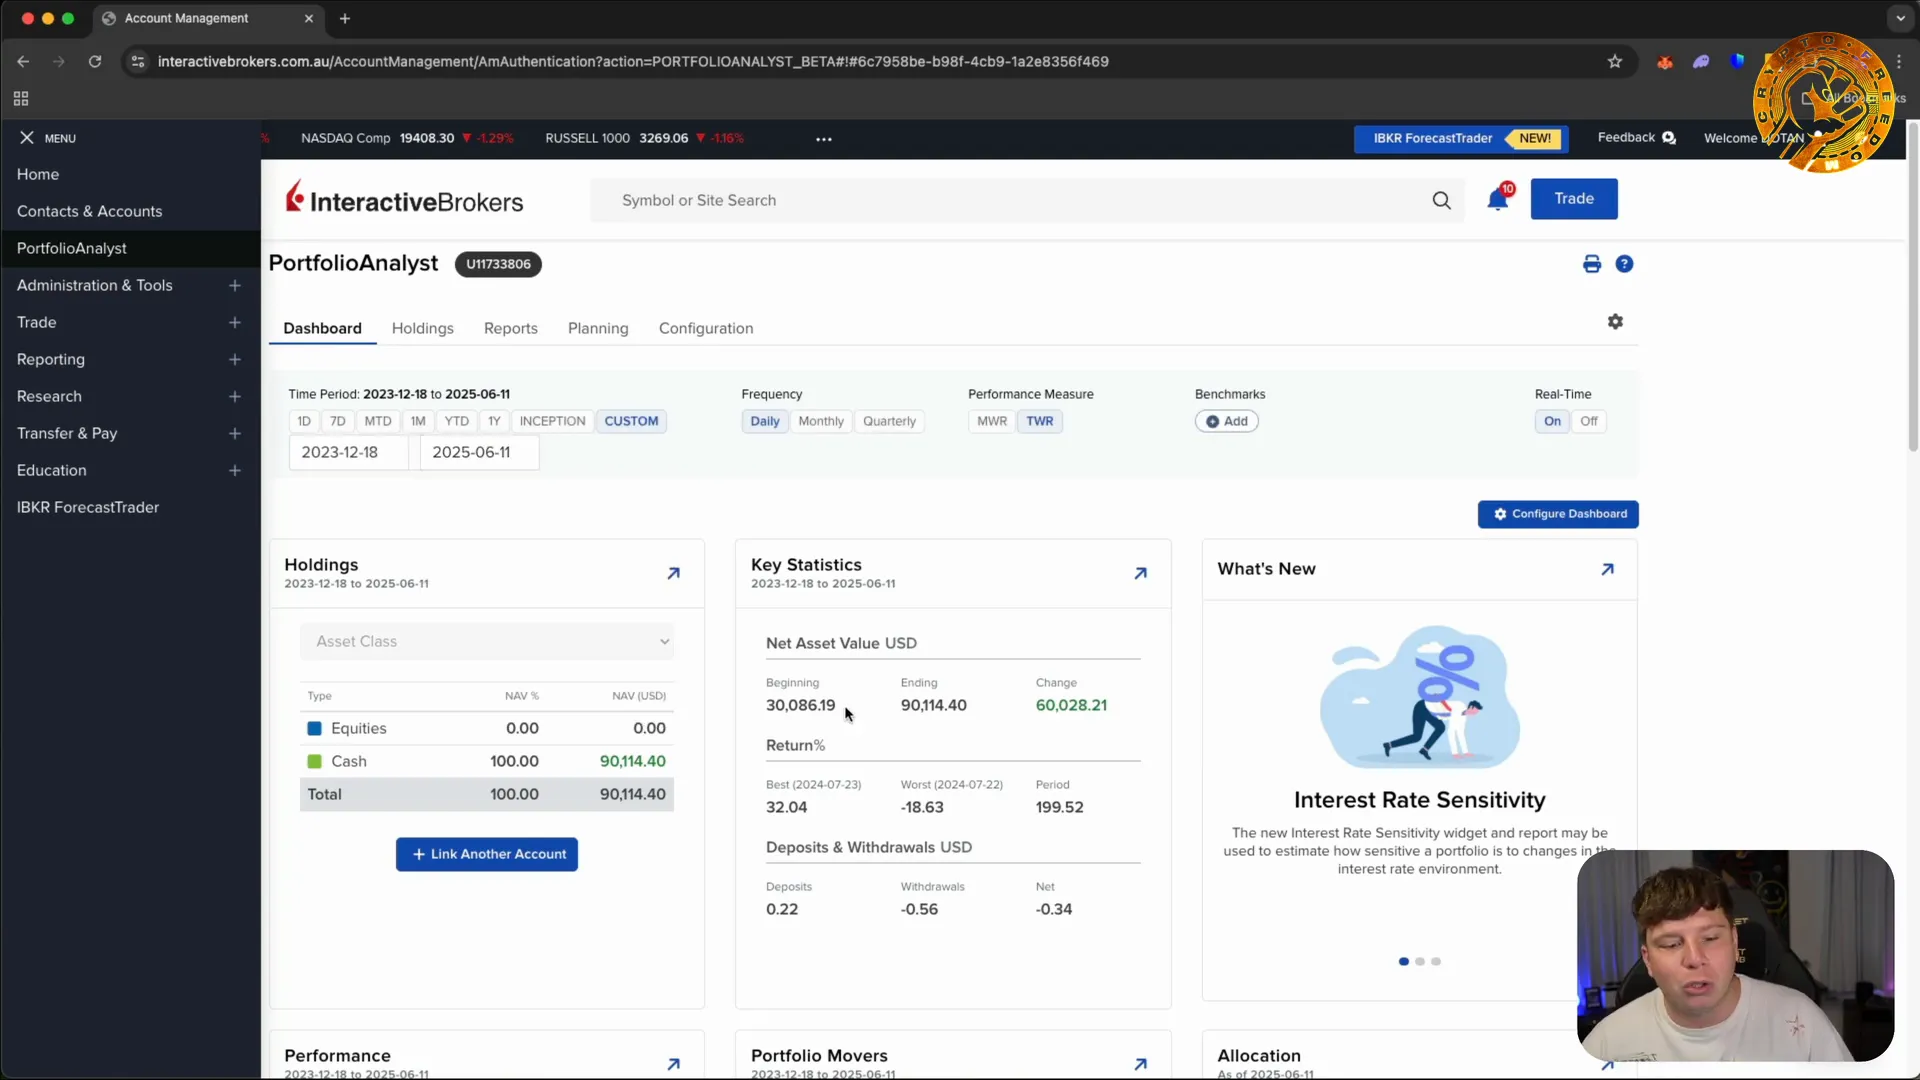Click the InteractiveBrokers logo
The height and width of the screenshot is (1080, 1920).
click(404, 199)
